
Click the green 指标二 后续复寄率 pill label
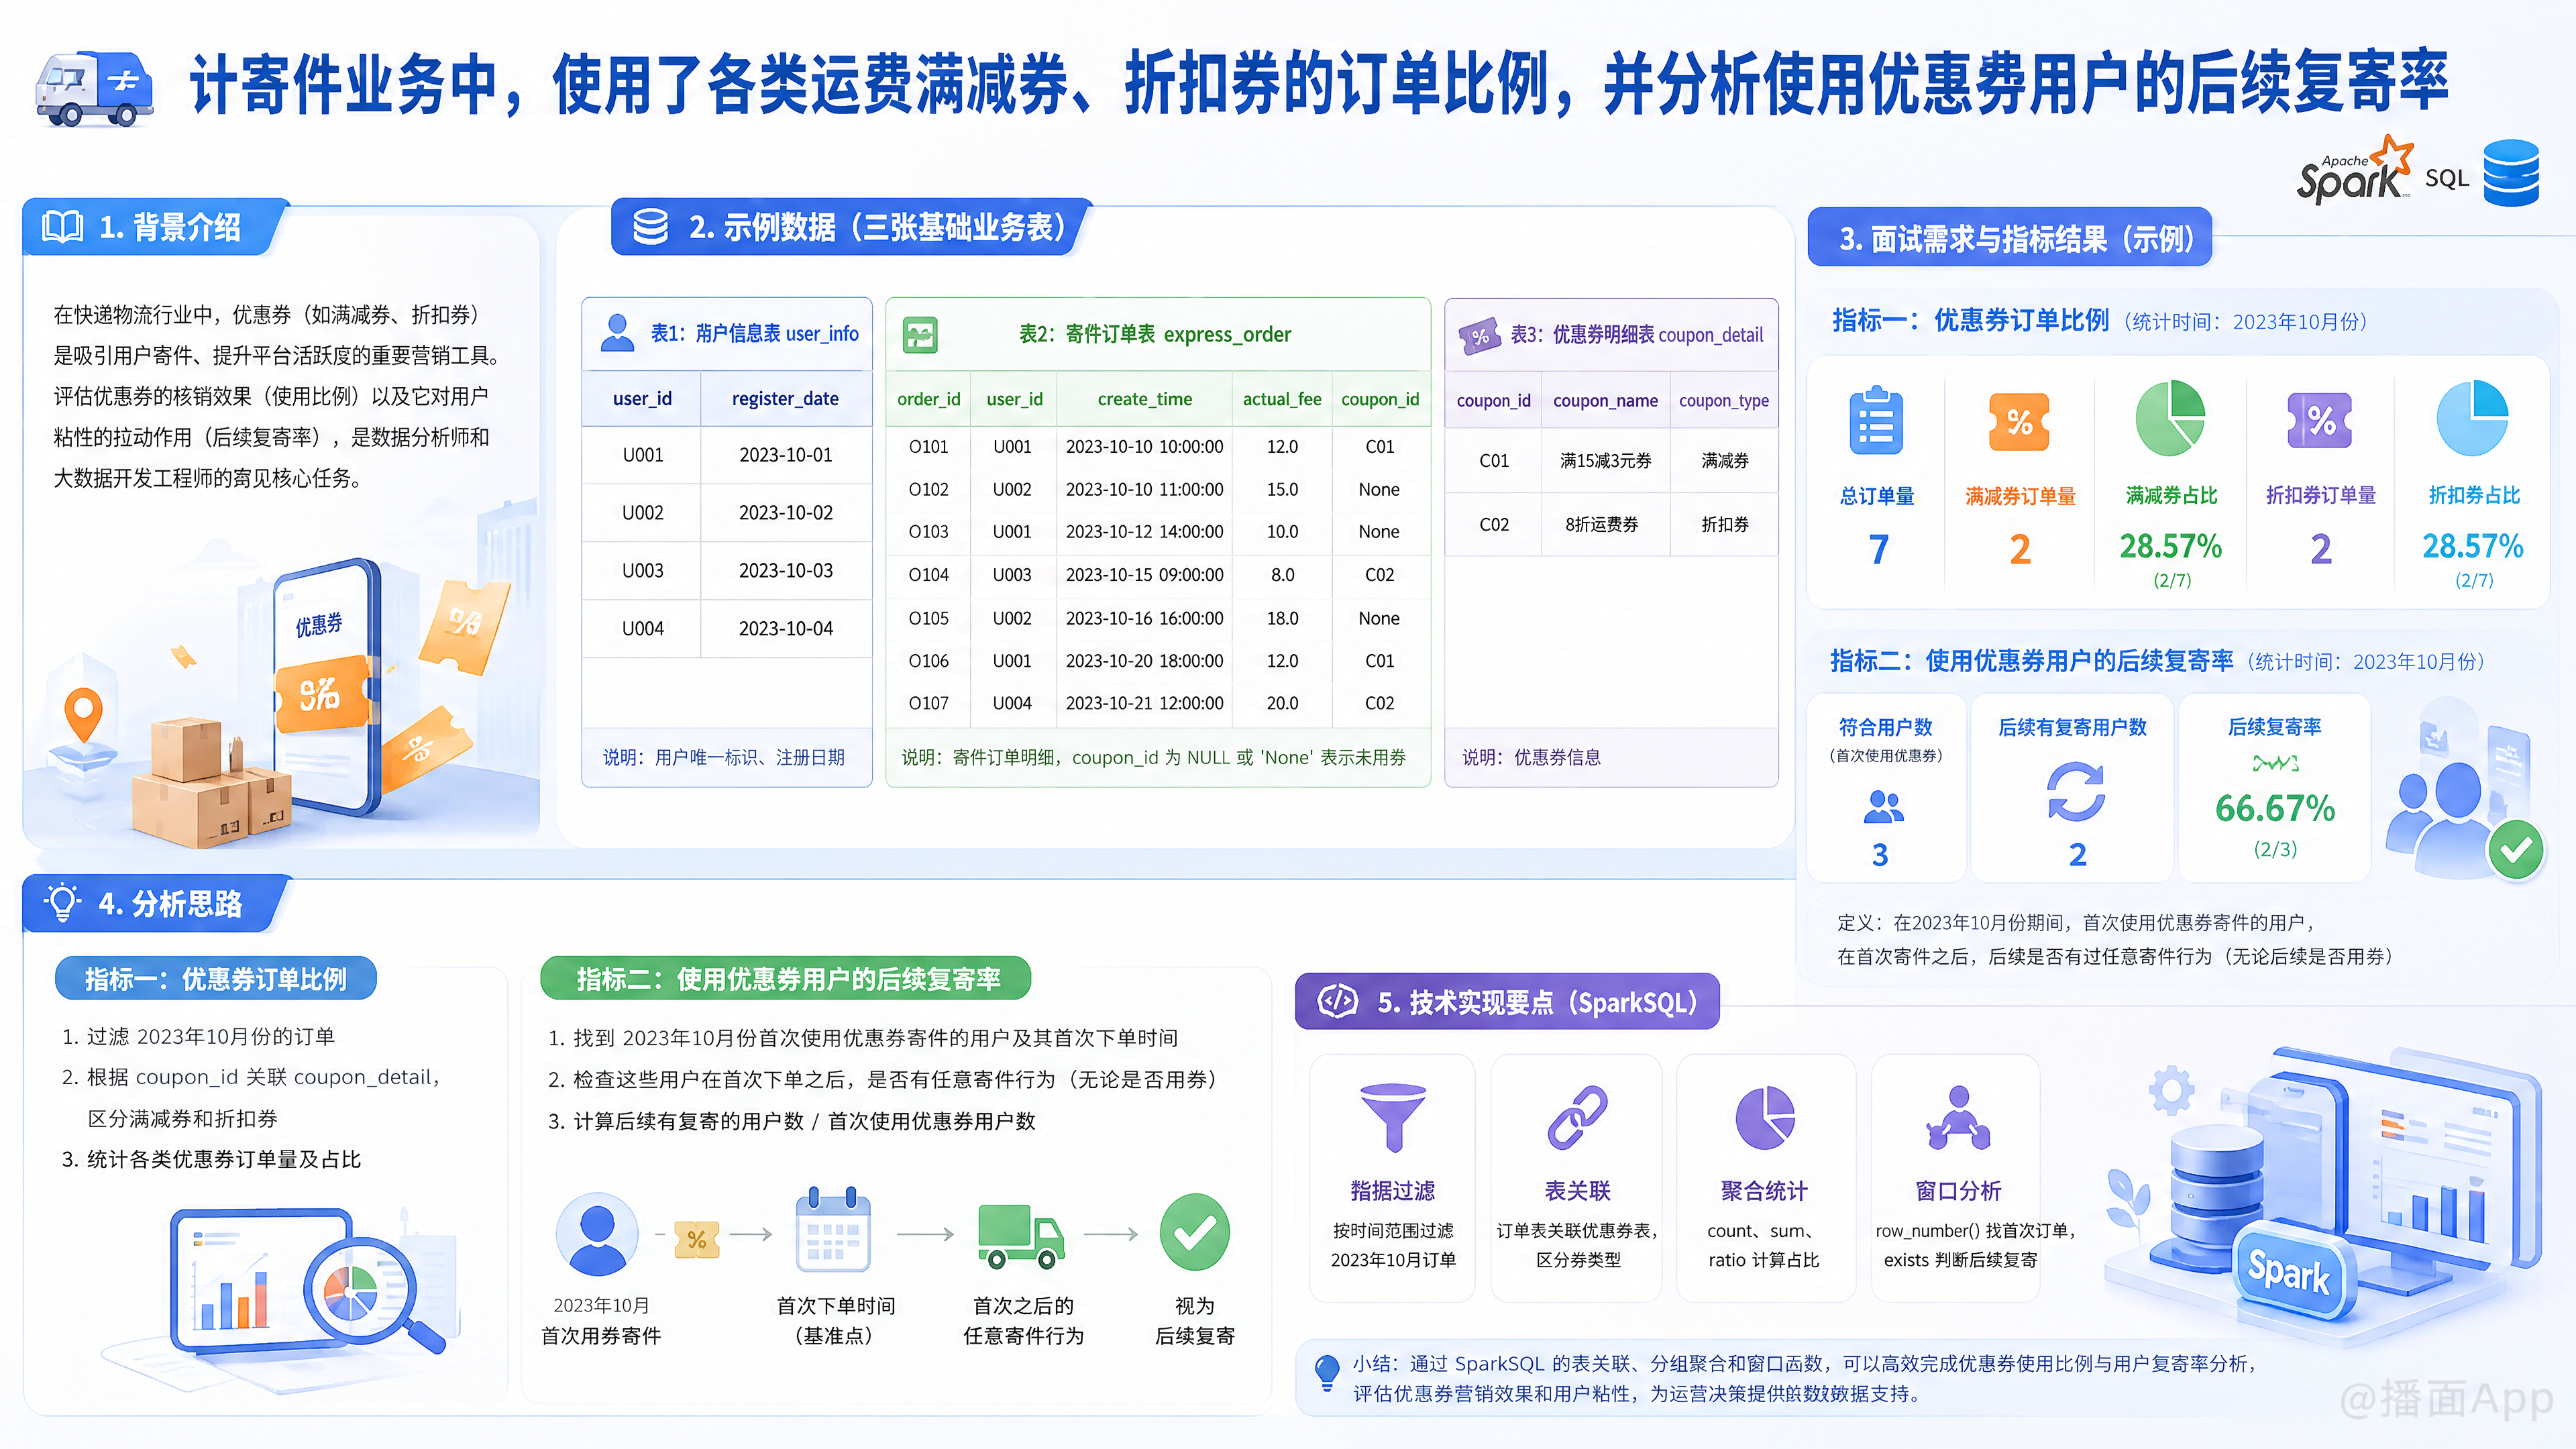pyautogui.click(x=786, y=978)
